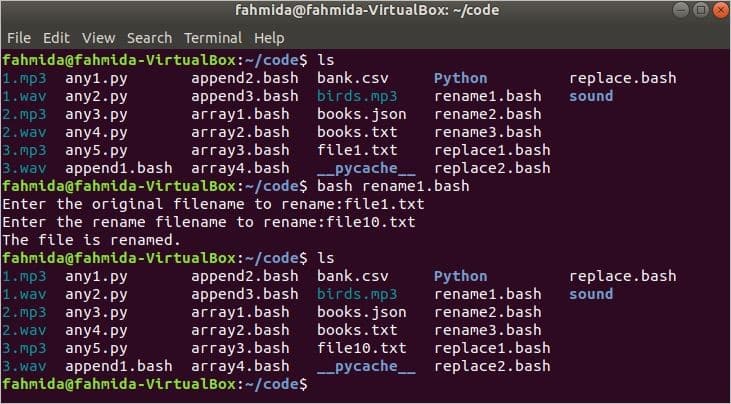Viewport: 731px width, 404px height.
Task: Open the Terminal menu
Action: [213, 38]
